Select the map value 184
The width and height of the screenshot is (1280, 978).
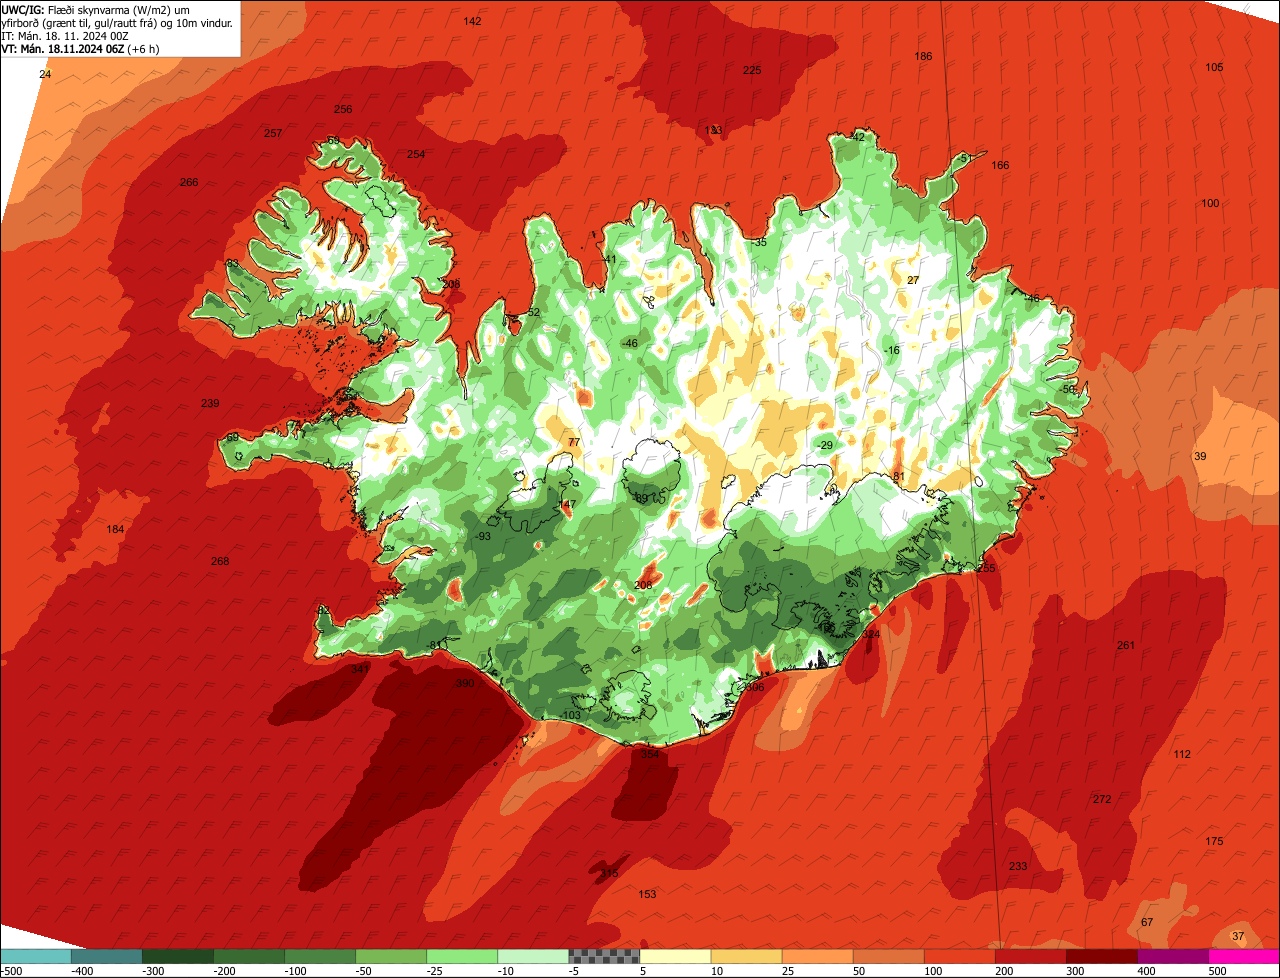pyautogui.click(x=116, y=529)
